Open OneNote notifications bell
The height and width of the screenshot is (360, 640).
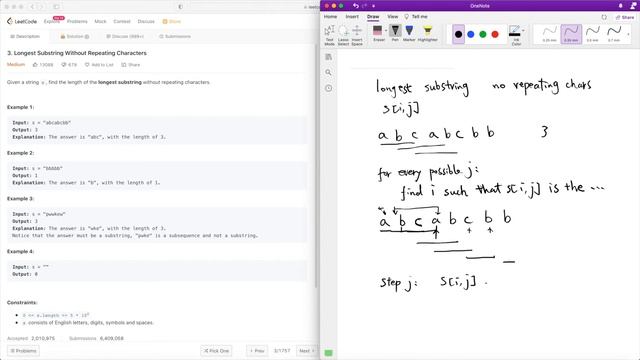click(620, 6)
